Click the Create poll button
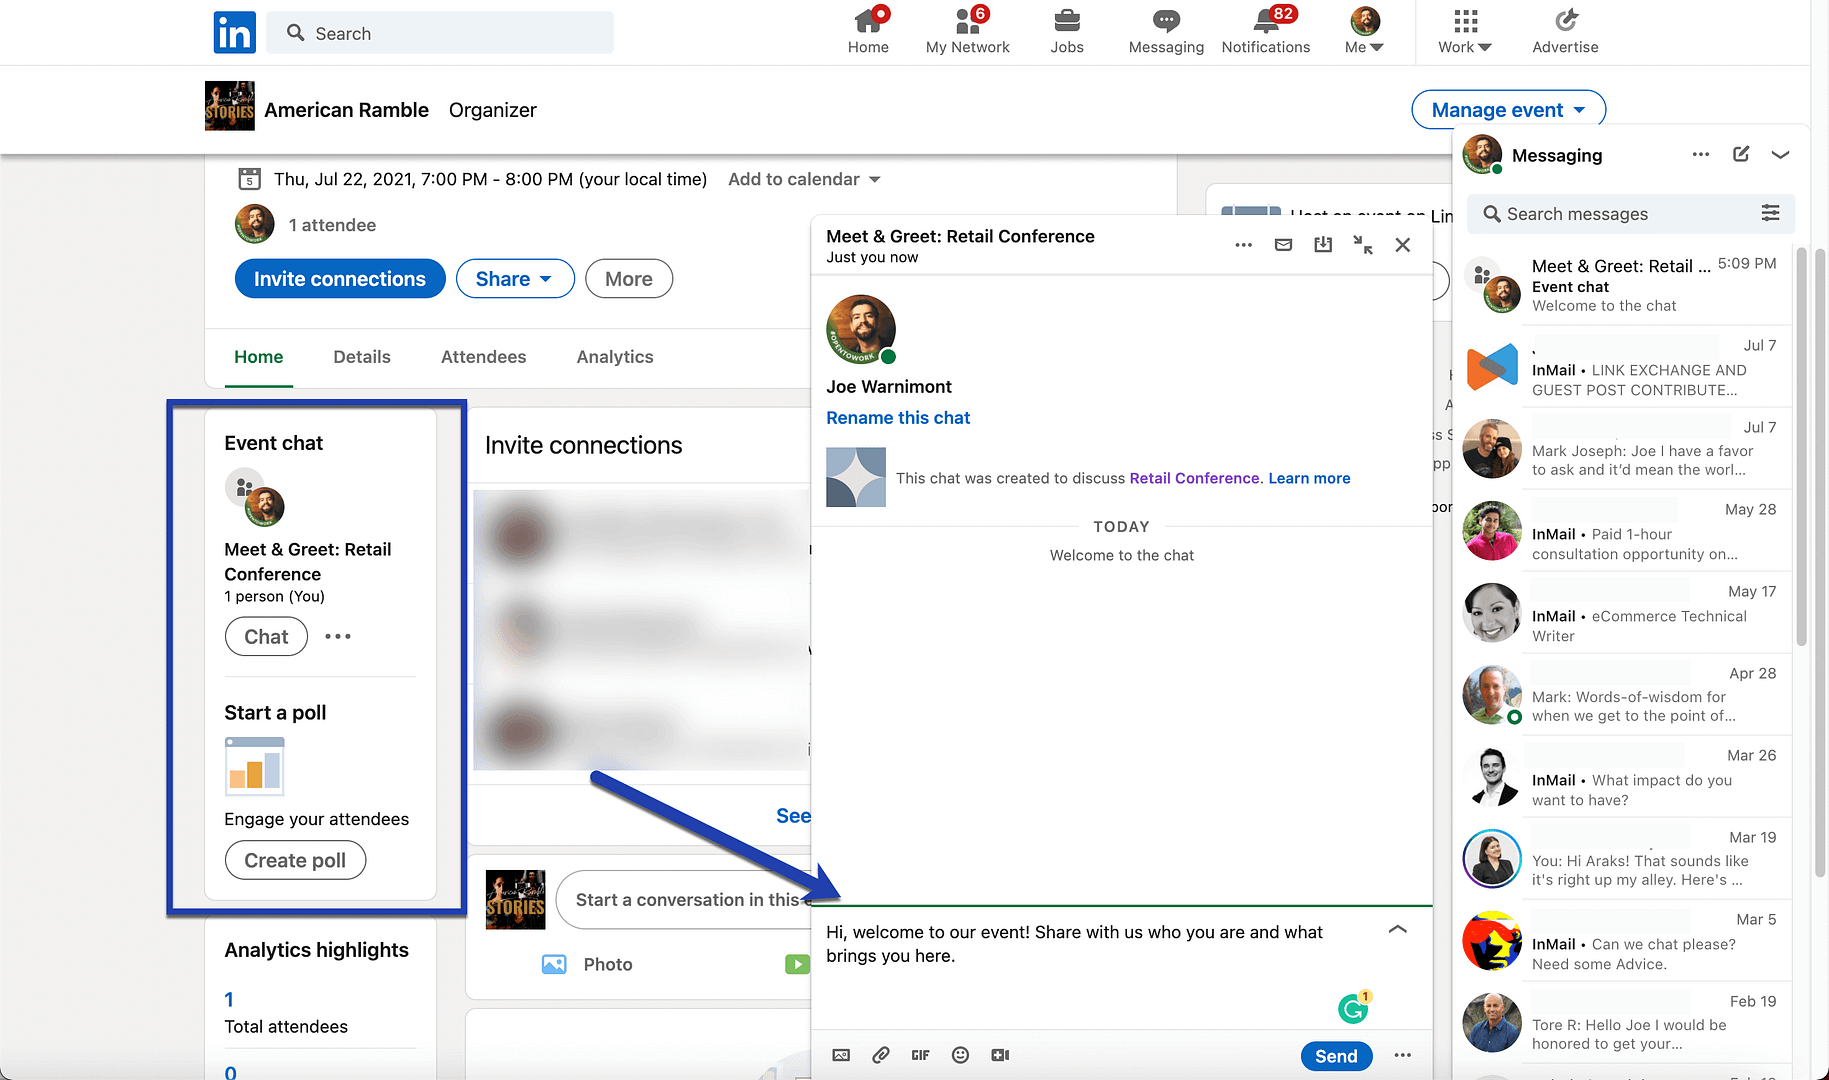Image resolution: width=1829 pixels, height=1080 pixels. point(295,860)
